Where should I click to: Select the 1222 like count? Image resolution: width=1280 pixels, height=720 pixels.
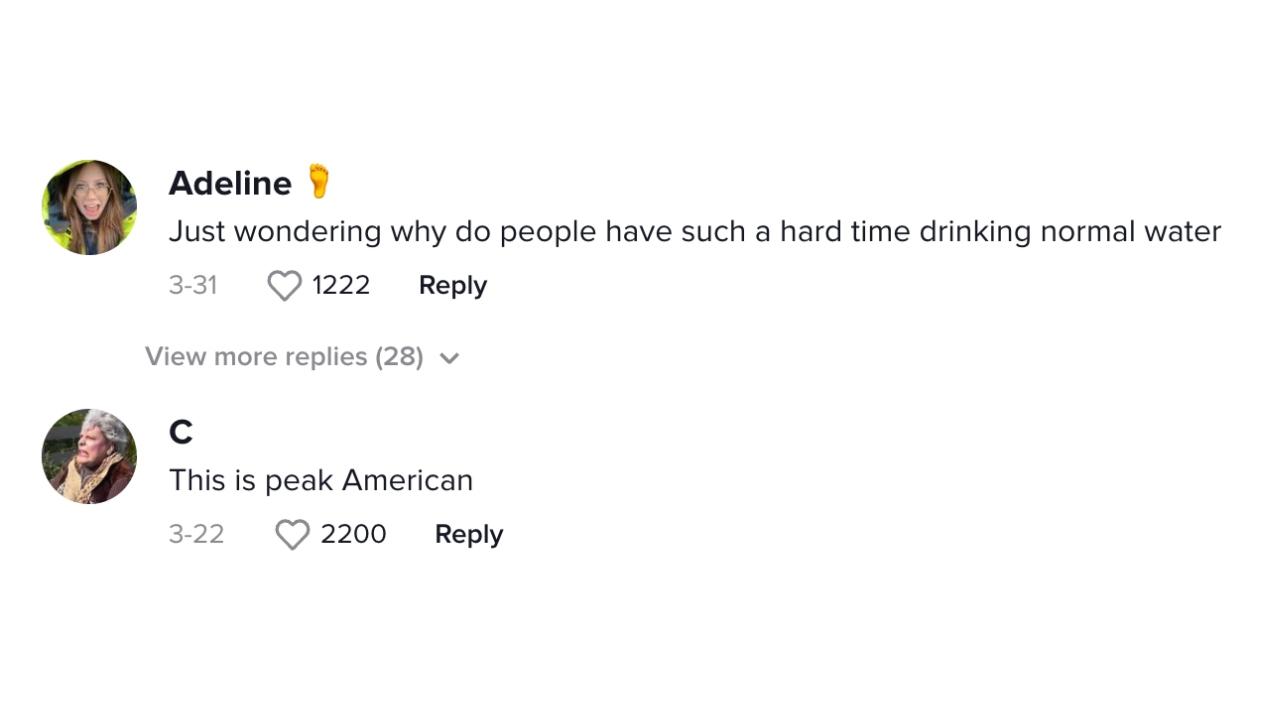(341, 285)
